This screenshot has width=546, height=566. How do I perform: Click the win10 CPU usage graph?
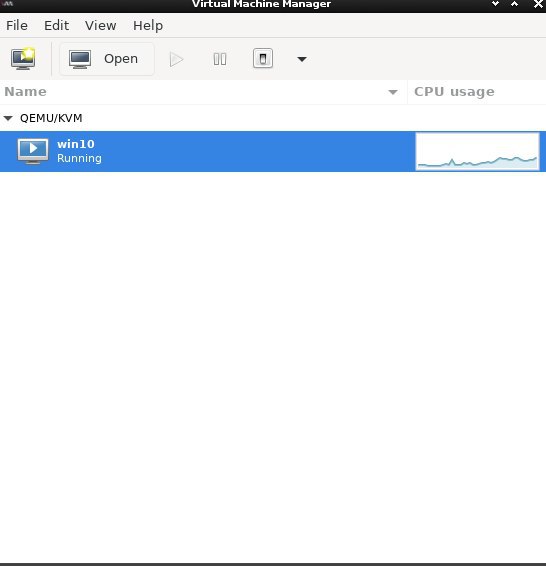coord(477,151)
